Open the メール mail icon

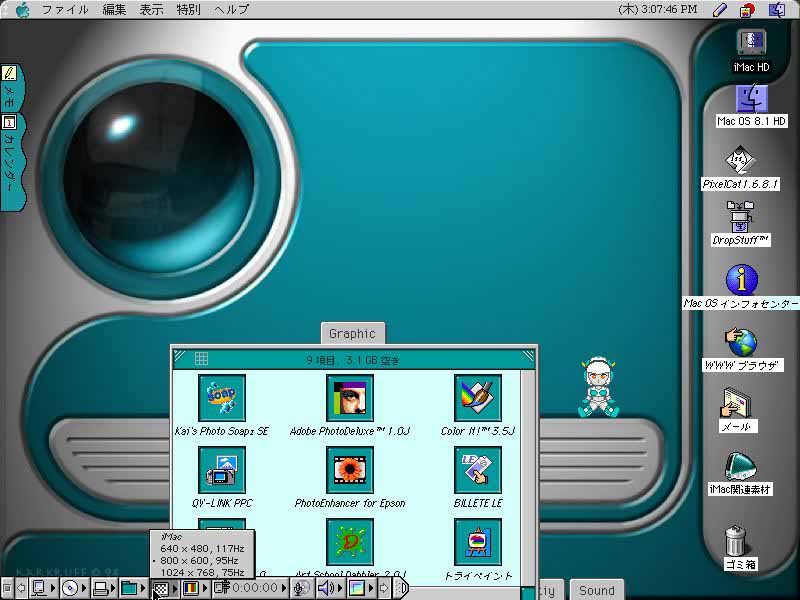click(x=737, y=403)
